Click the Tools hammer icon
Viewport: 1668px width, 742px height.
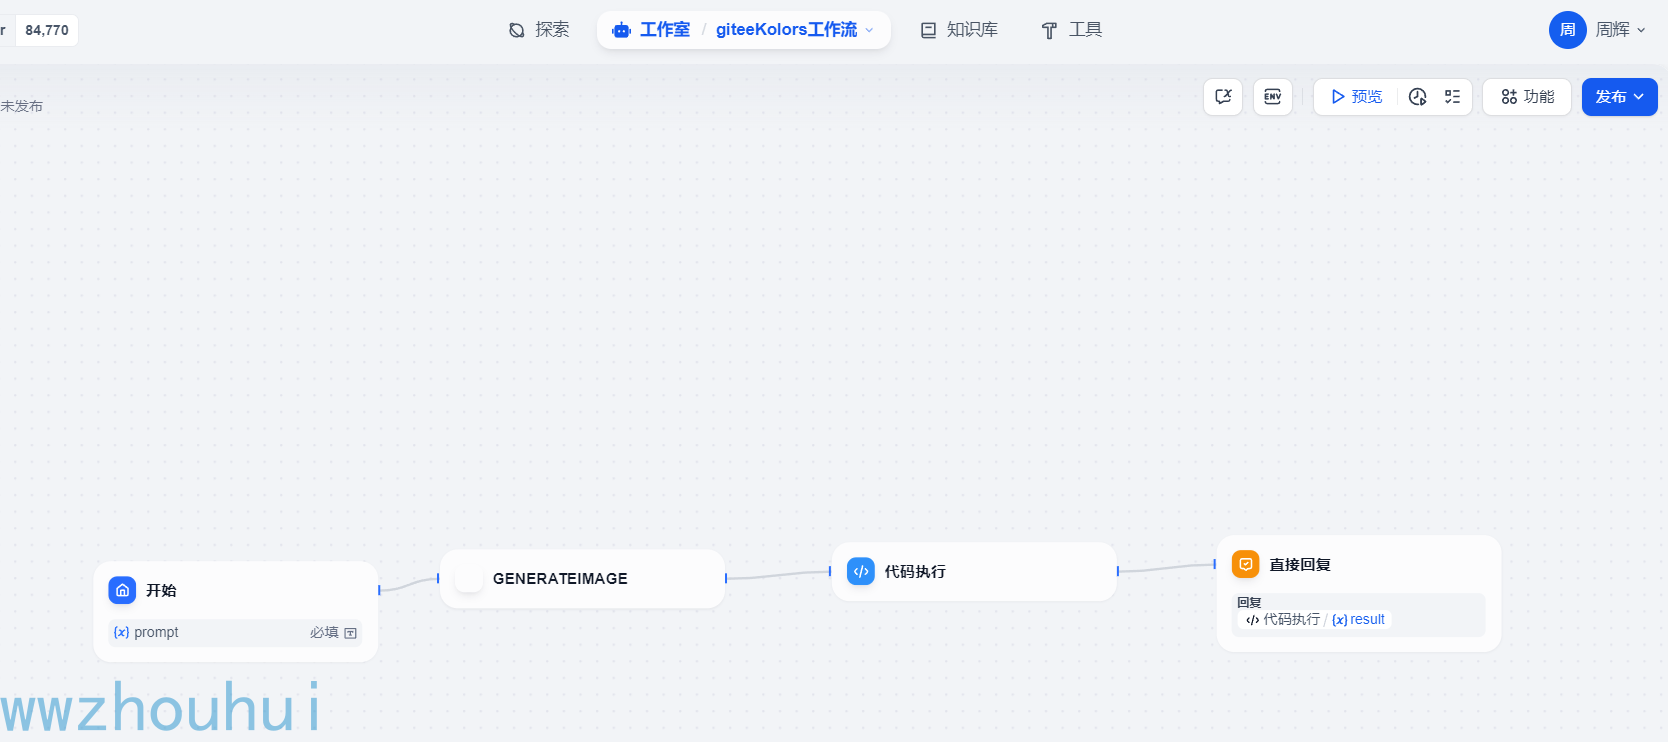tap(1049, 31)
